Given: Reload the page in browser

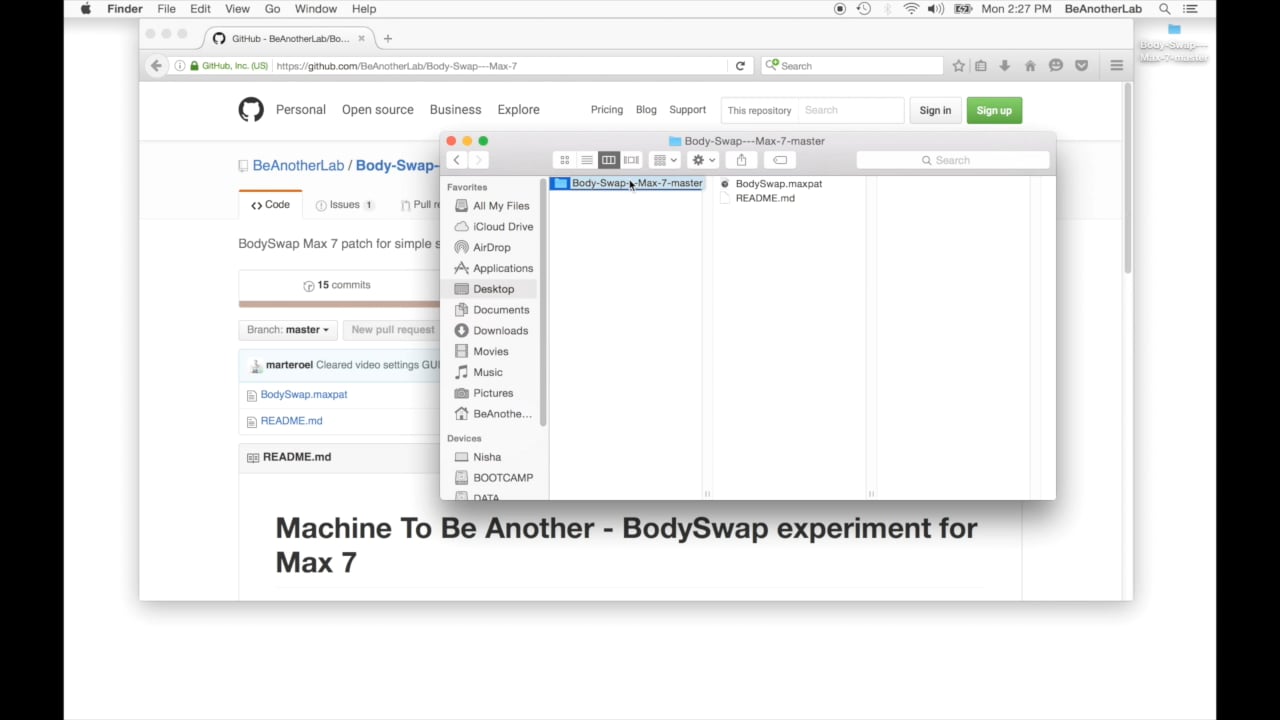Looking at the screenshot, I should coord(740,66).
